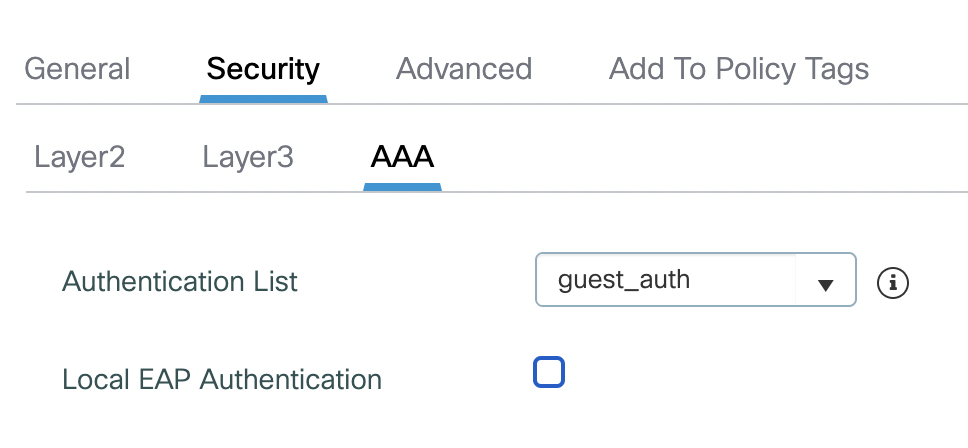
Task: Click the guest_auth value text
Action: pos(624,279)
